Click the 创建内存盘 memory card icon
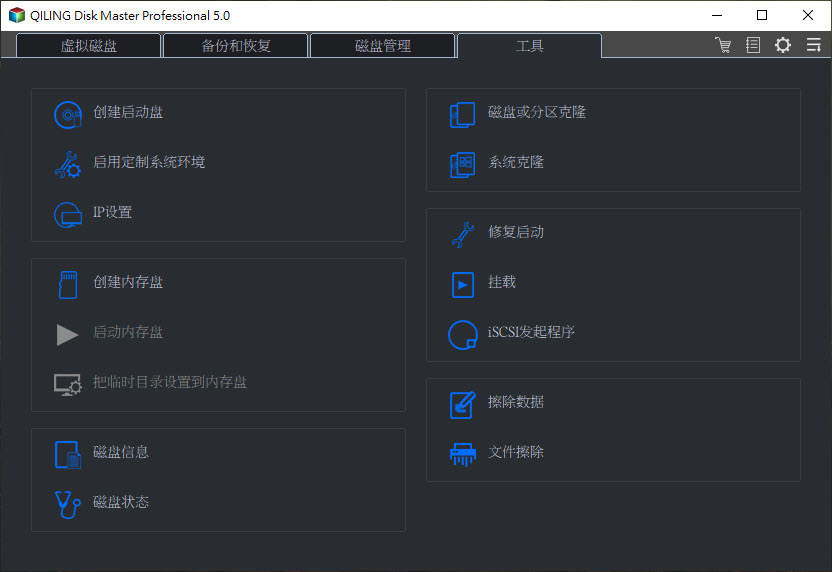 pos(68,284)
